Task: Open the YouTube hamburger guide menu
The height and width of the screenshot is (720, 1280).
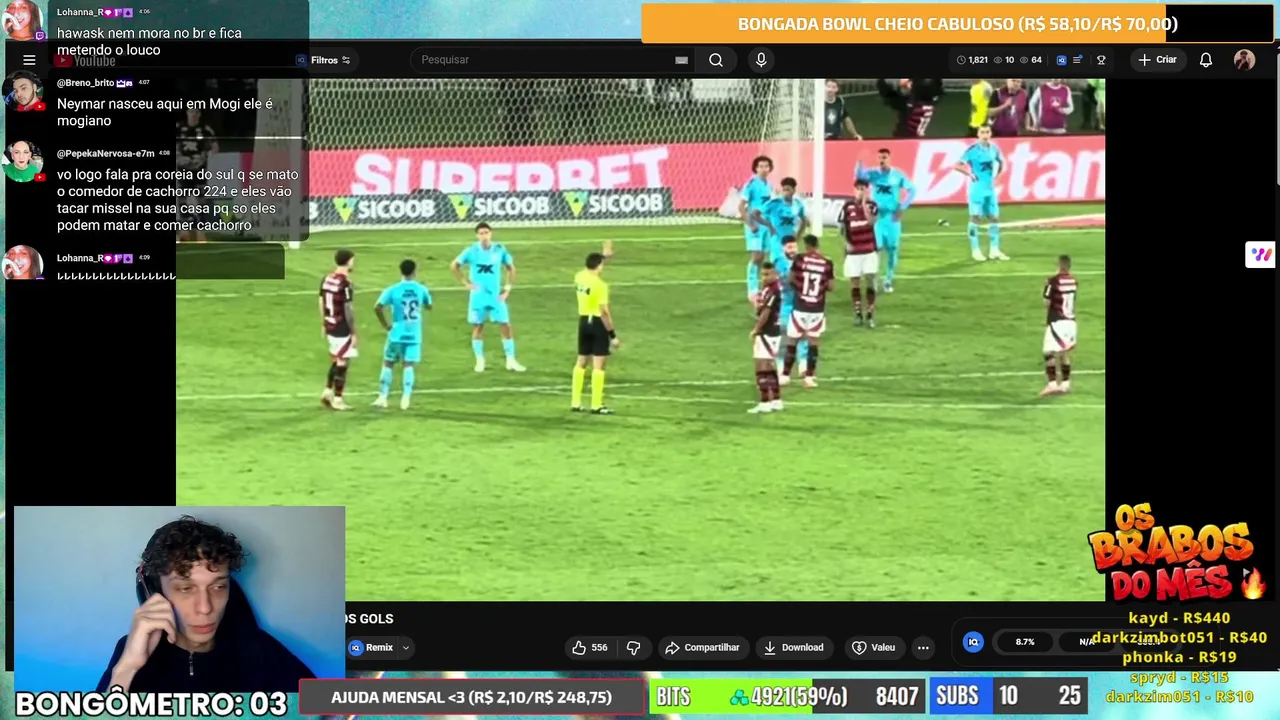Action: coord(29,60)
